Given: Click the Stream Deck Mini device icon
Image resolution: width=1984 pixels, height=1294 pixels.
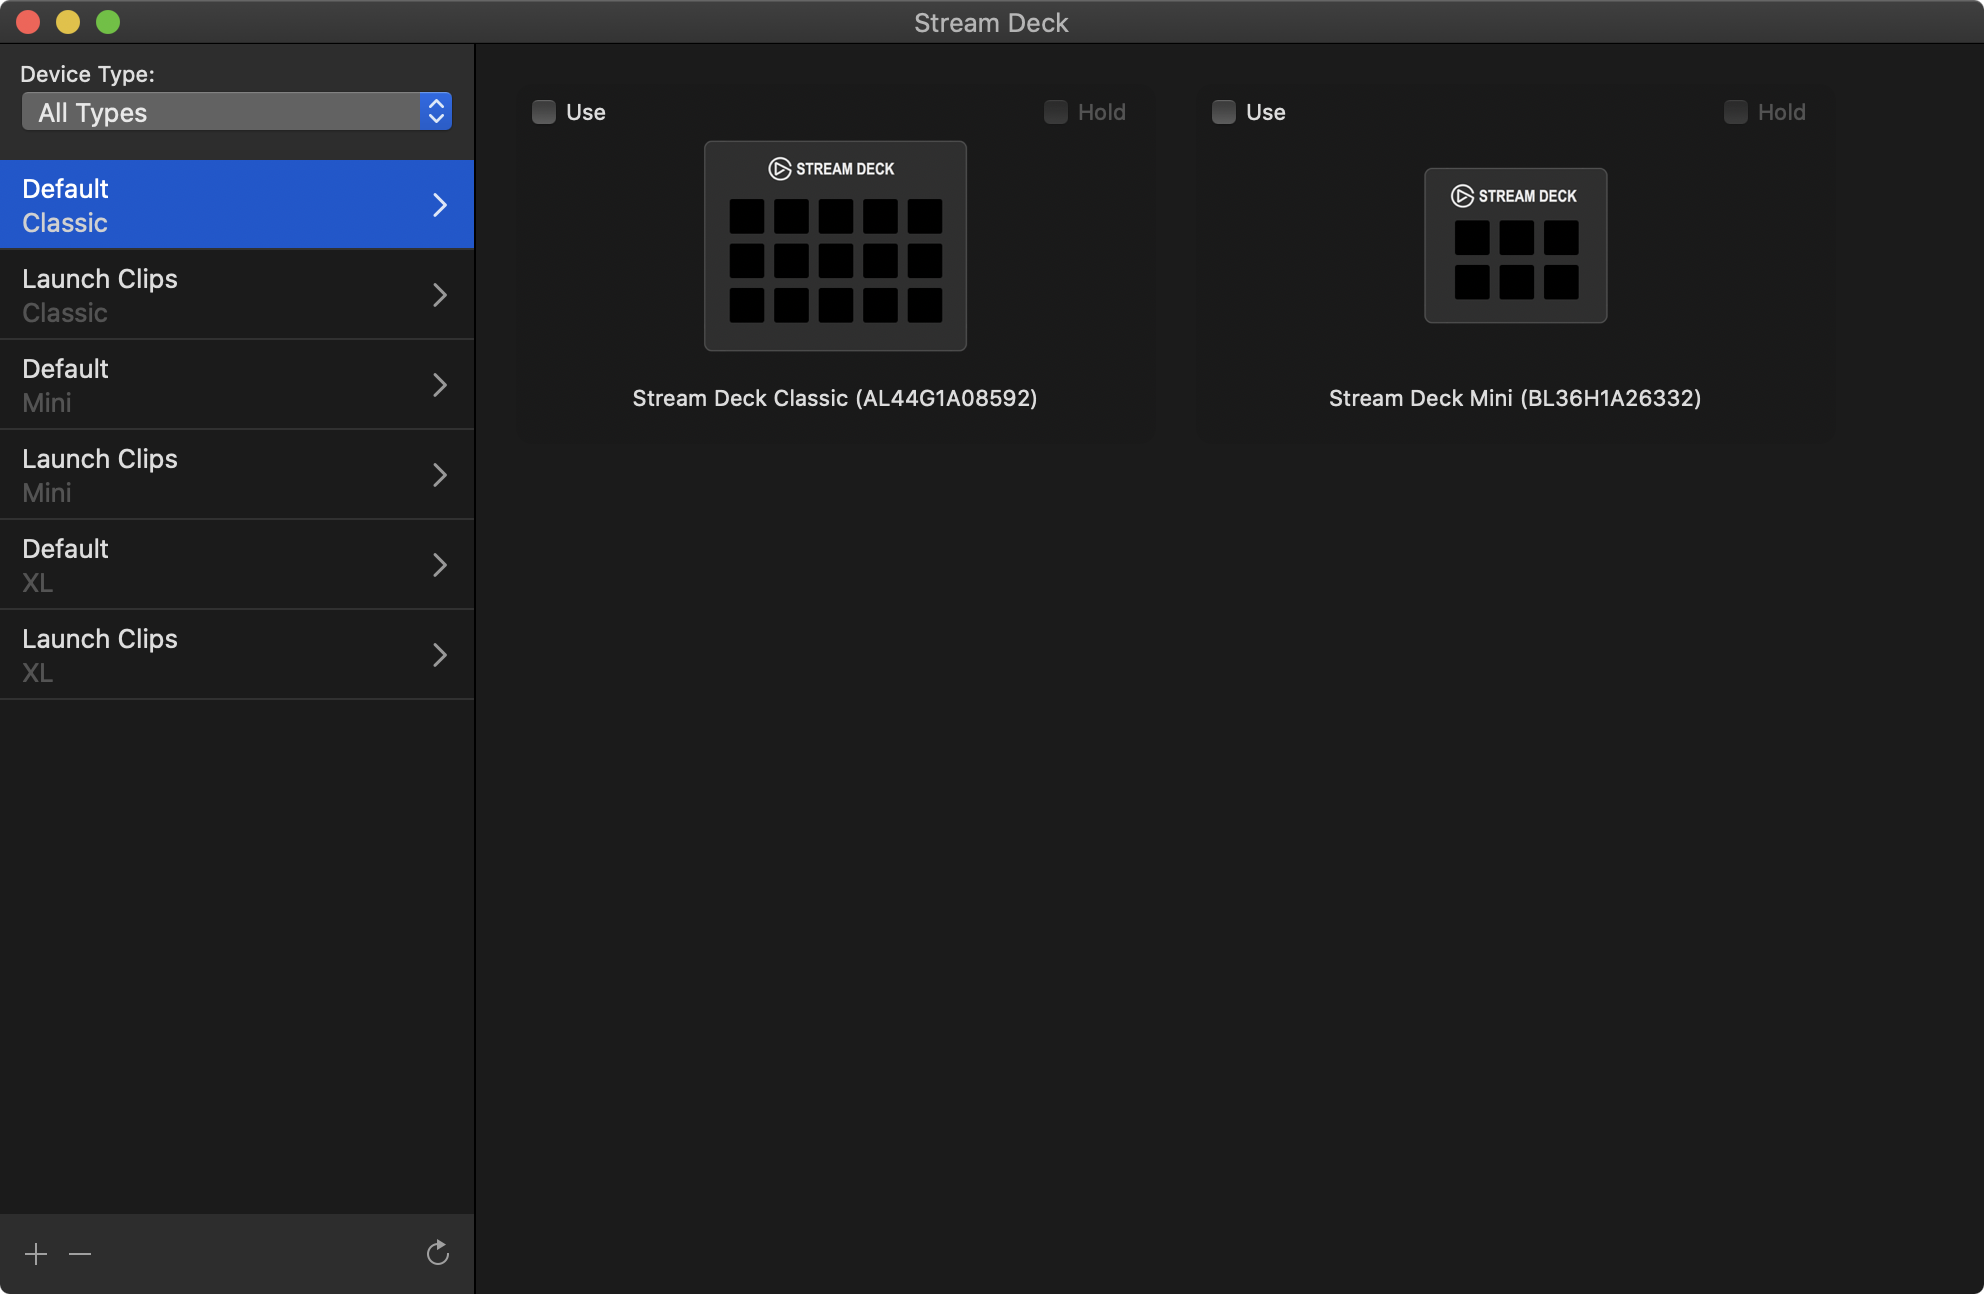Looking at the screenshot, I should tap(1514, 243).
